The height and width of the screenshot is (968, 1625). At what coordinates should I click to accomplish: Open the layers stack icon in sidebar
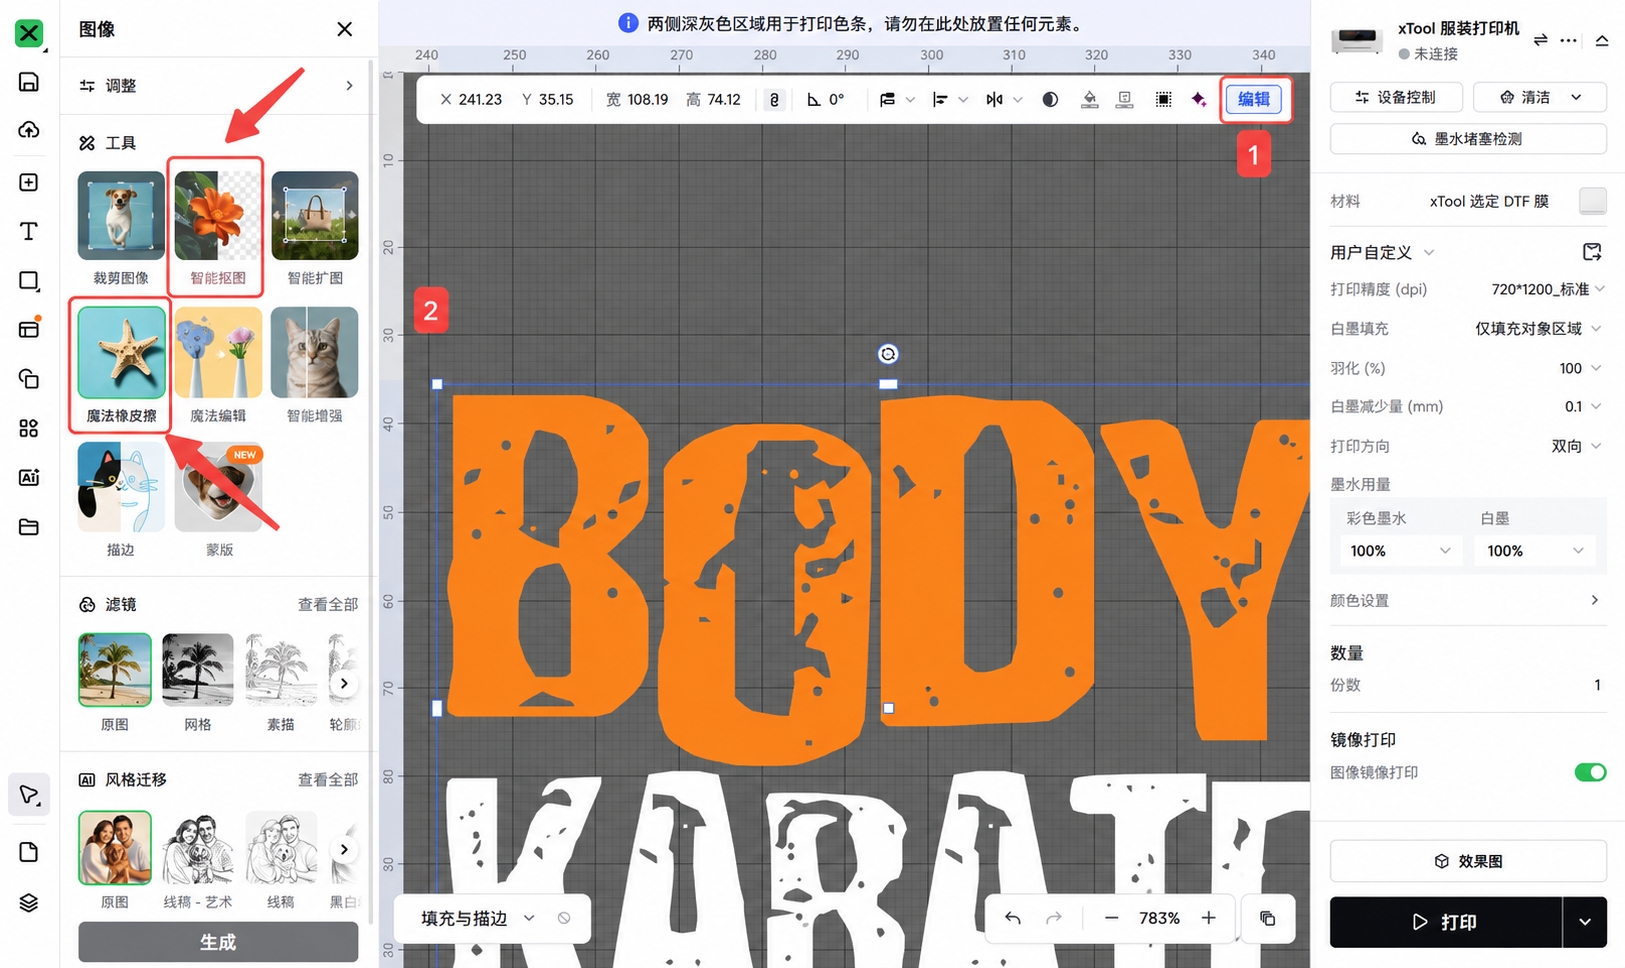click(x=29, y=903)
